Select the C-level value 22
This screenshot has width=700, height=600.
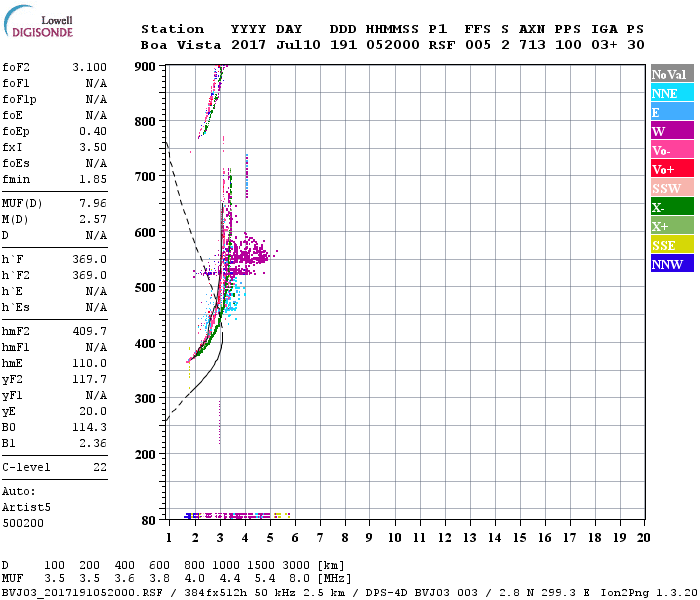click(100, 467)
